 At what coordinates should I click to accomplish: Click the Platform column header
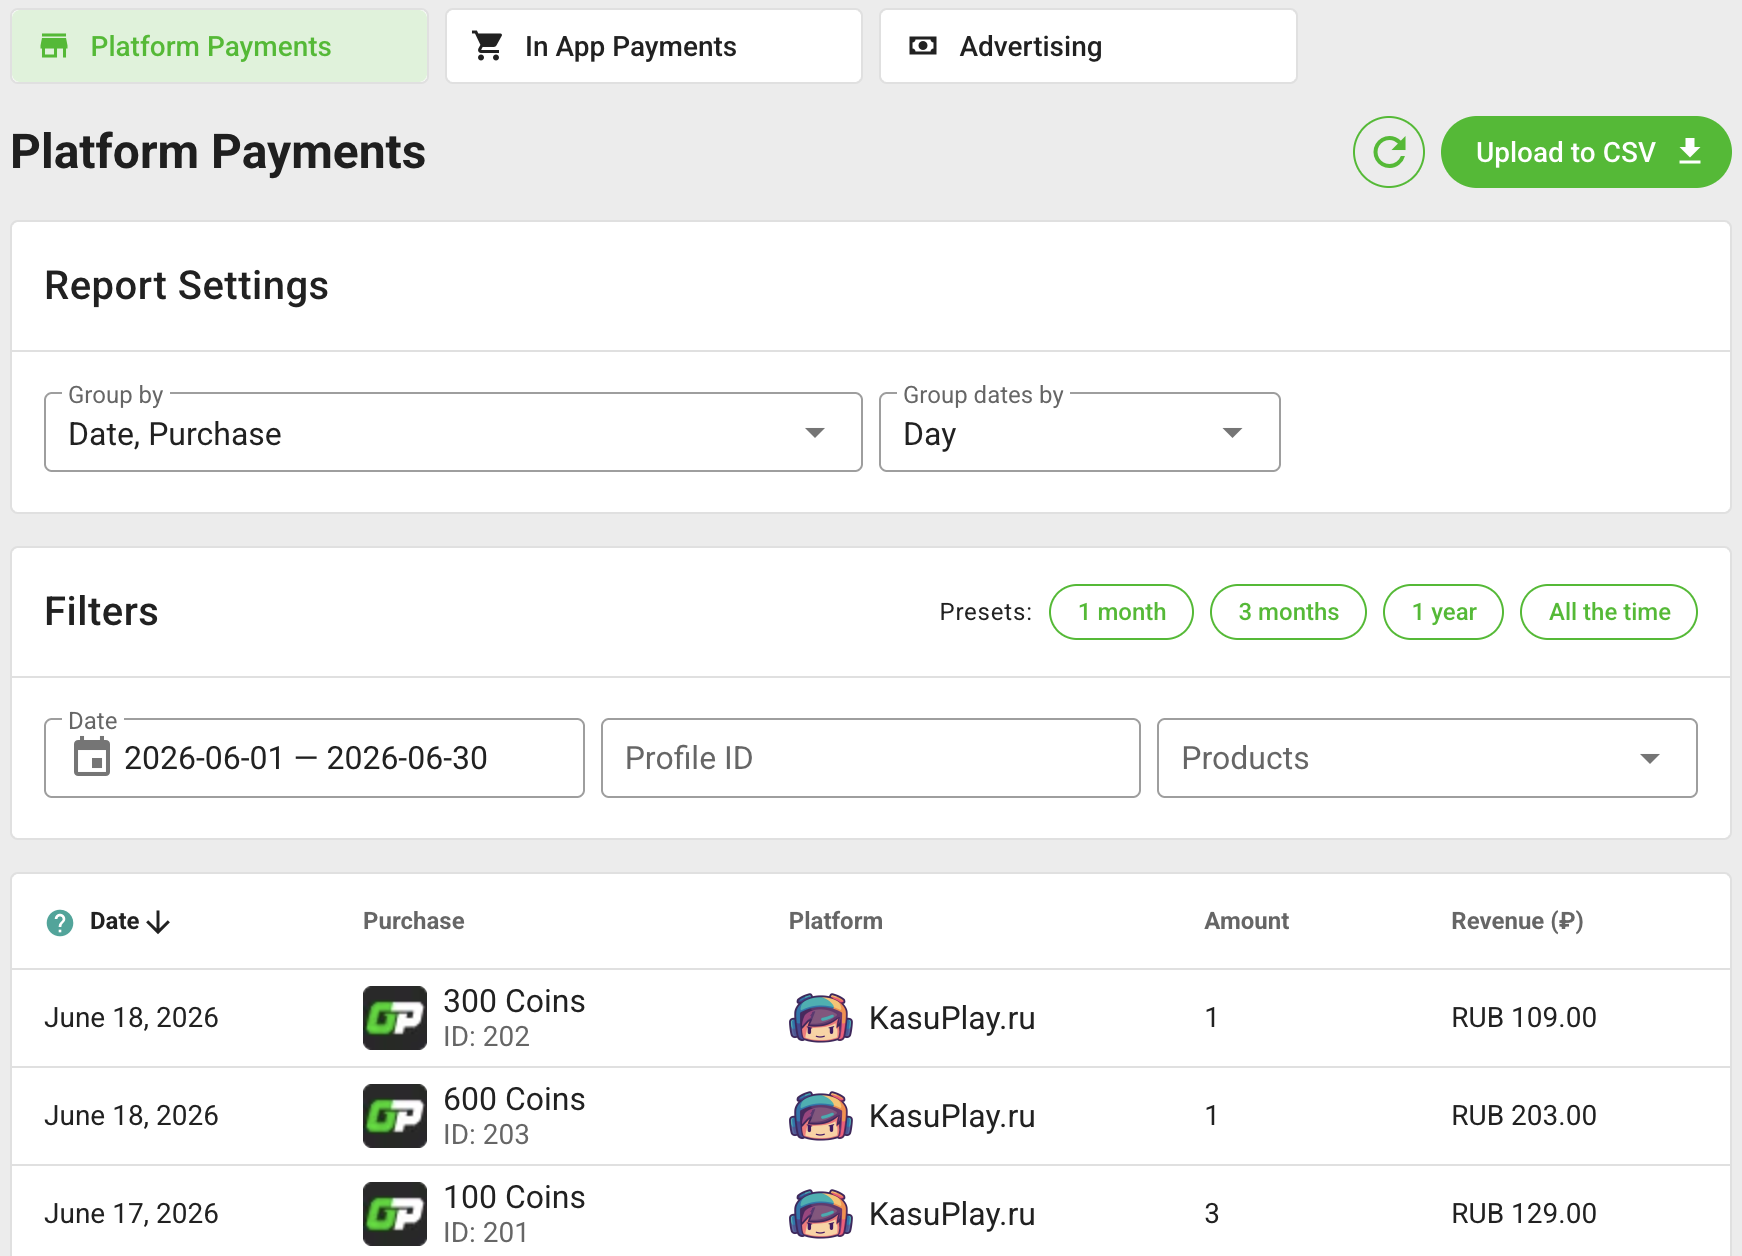[835, 921]
